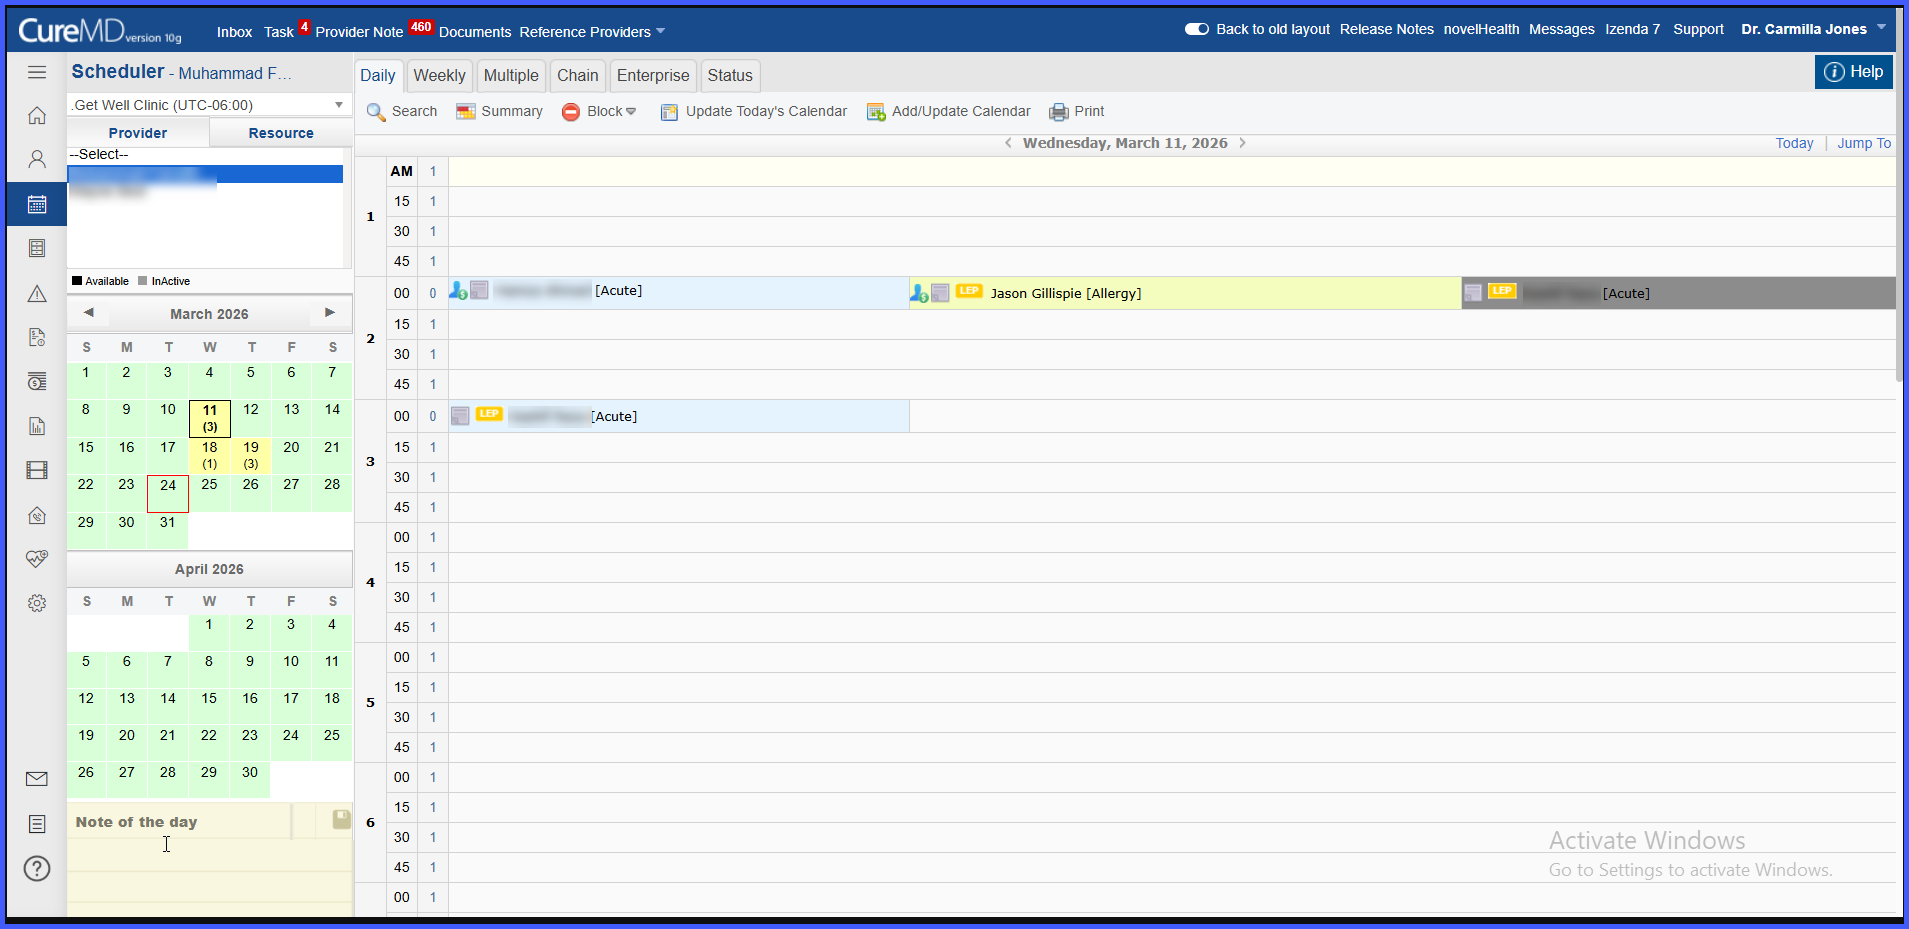Open Jason Gillispie Allergy appointment
Screen dimensions: 1909x929
click(1065, 293)
